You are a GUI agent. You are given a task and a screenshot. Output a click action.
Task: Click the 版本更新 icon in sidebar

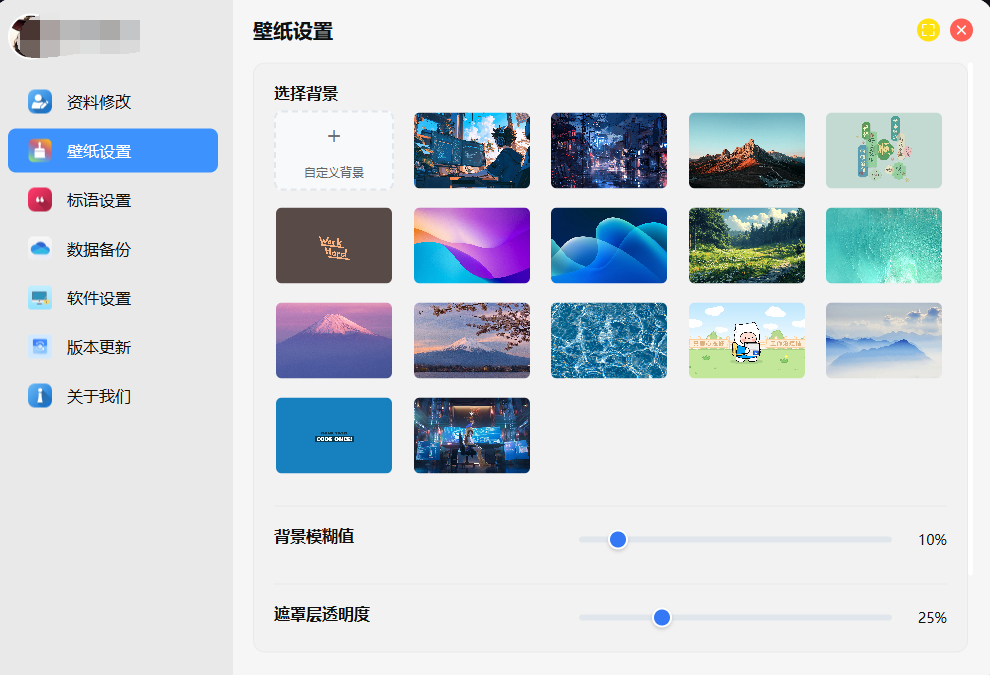40,347
